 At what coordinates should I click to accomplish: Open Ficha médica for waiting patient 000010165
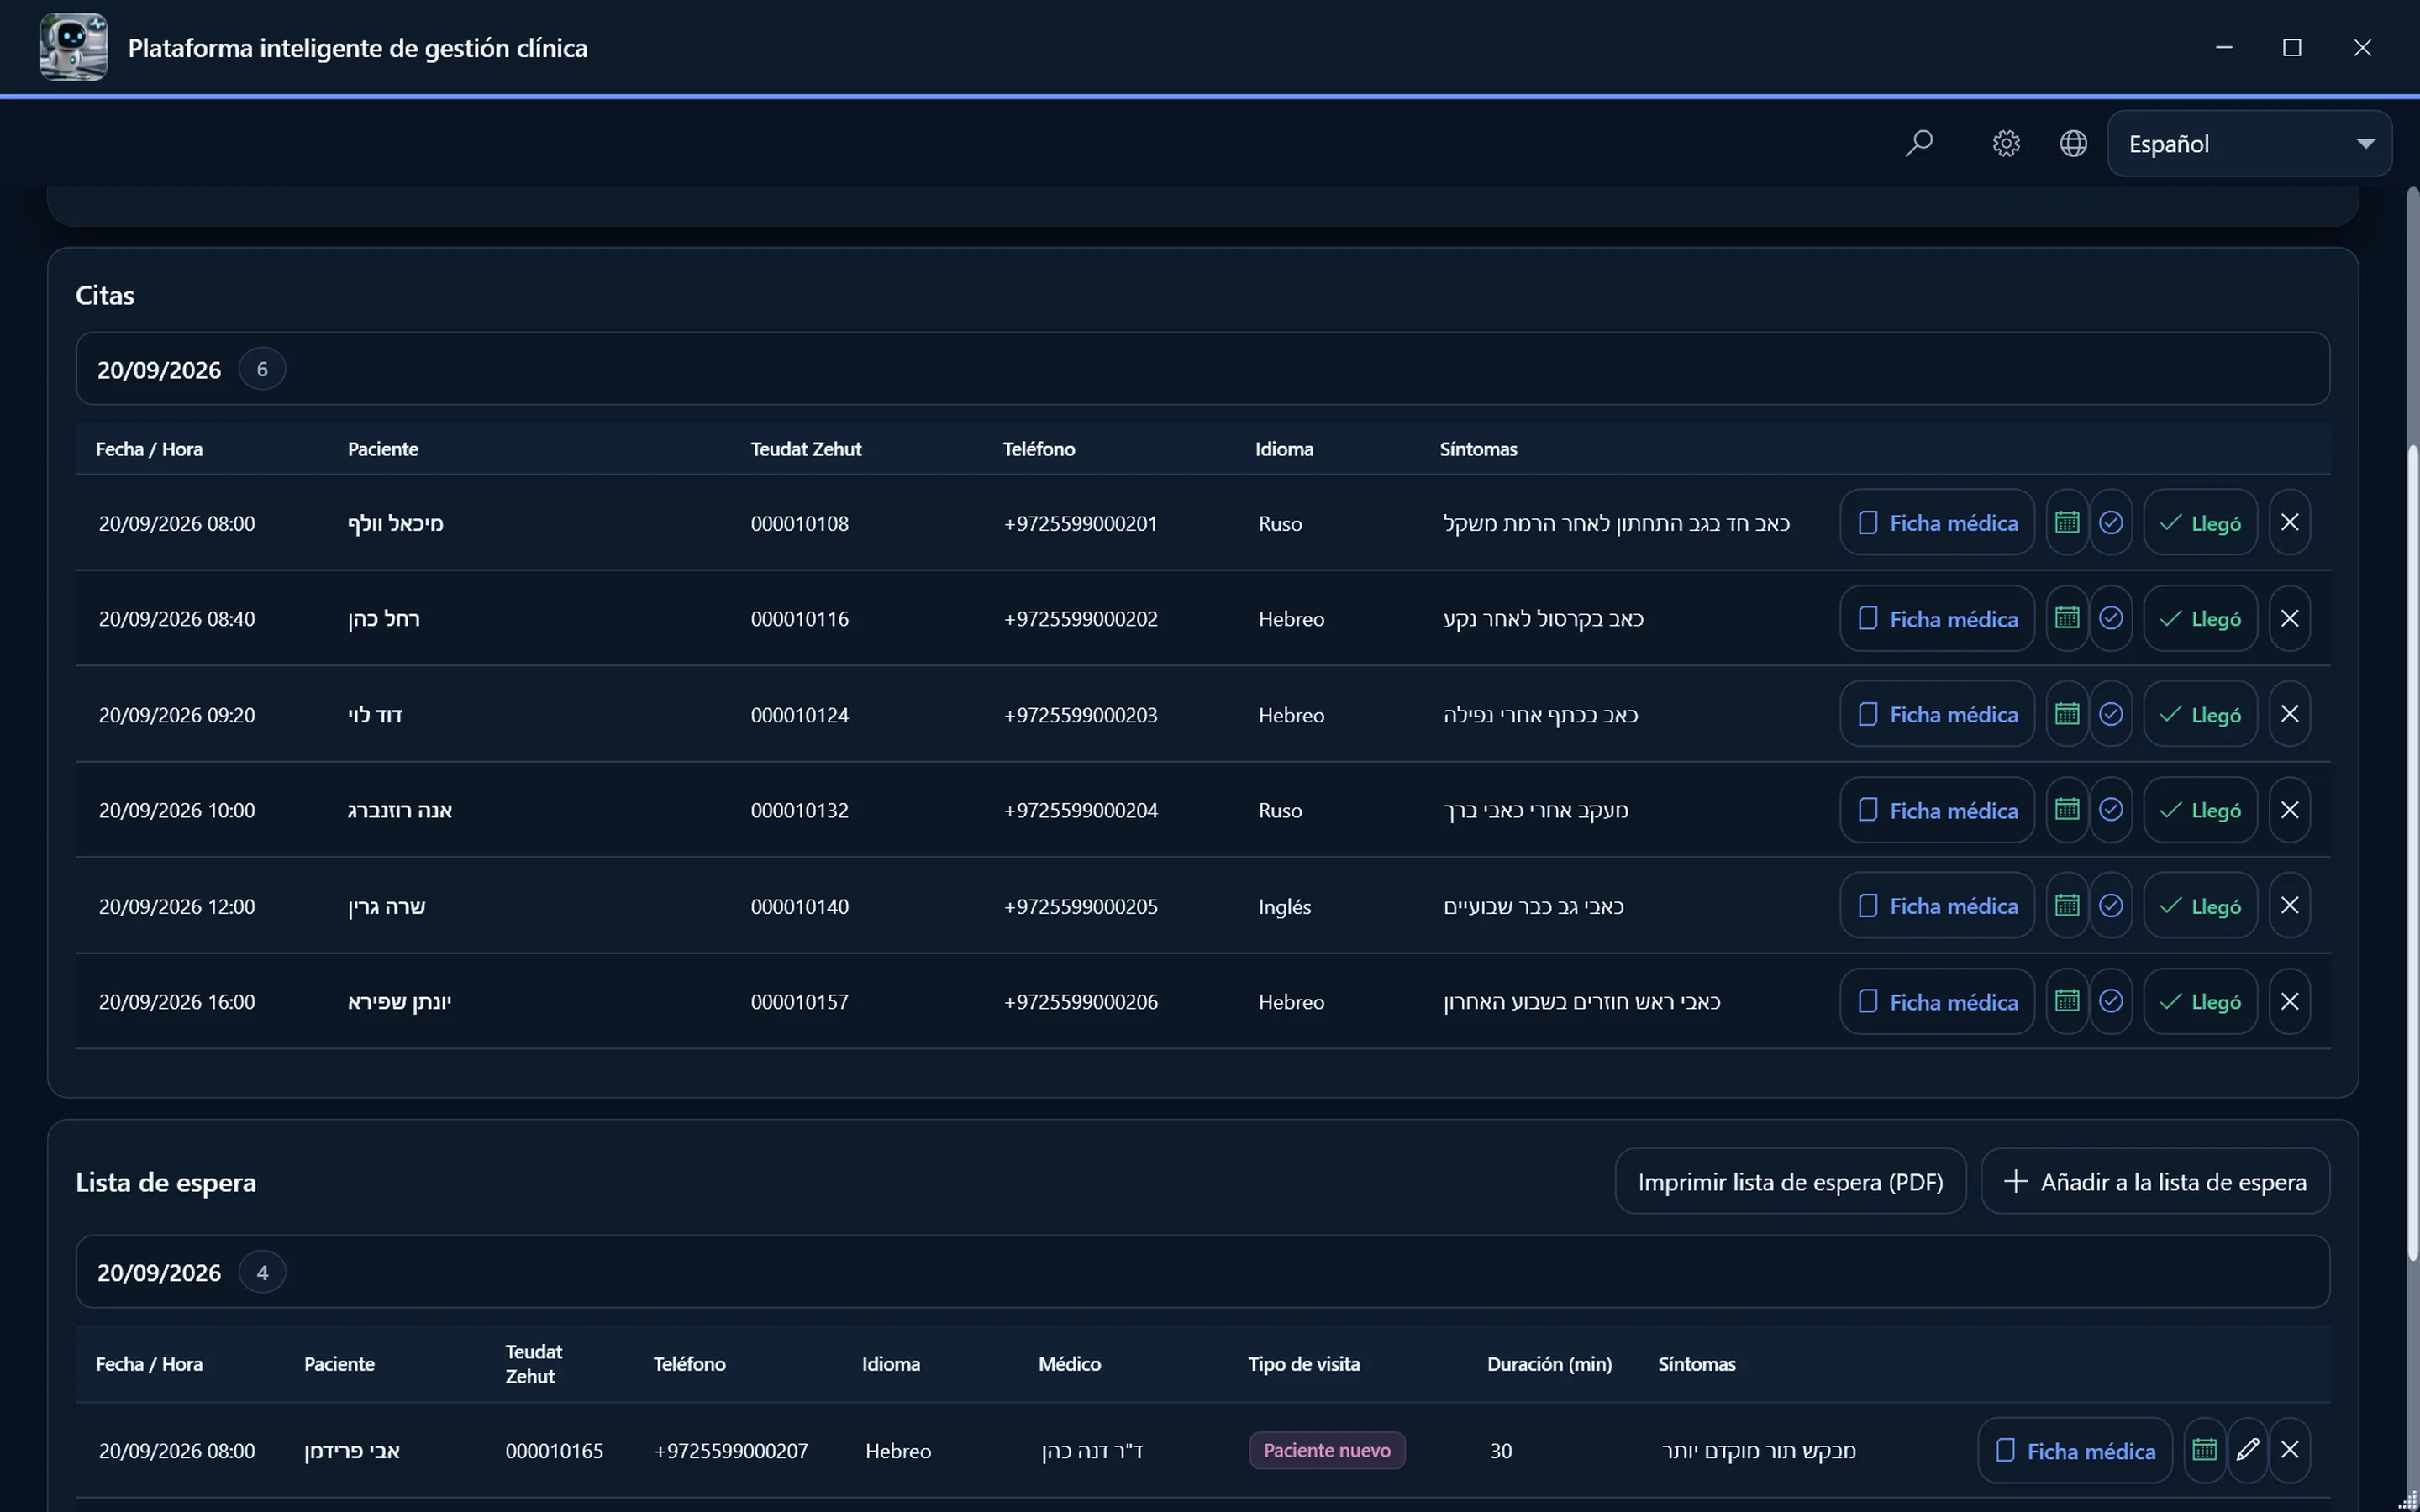click(x=2075, y=1450)
